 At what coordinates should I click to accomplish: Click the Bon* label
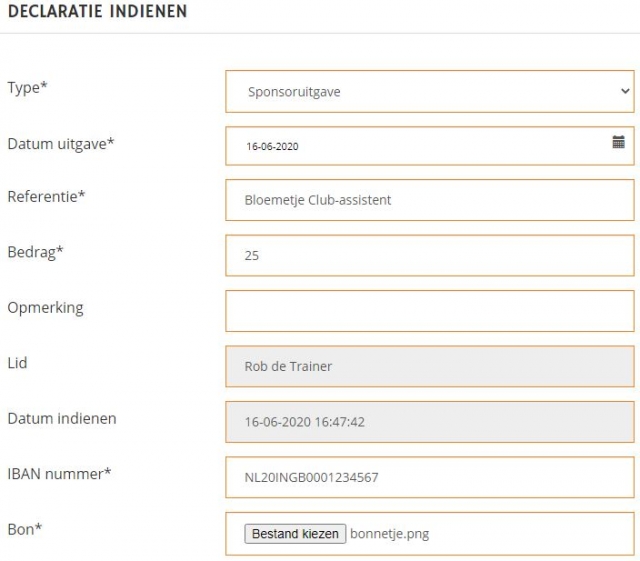point(24,528)
